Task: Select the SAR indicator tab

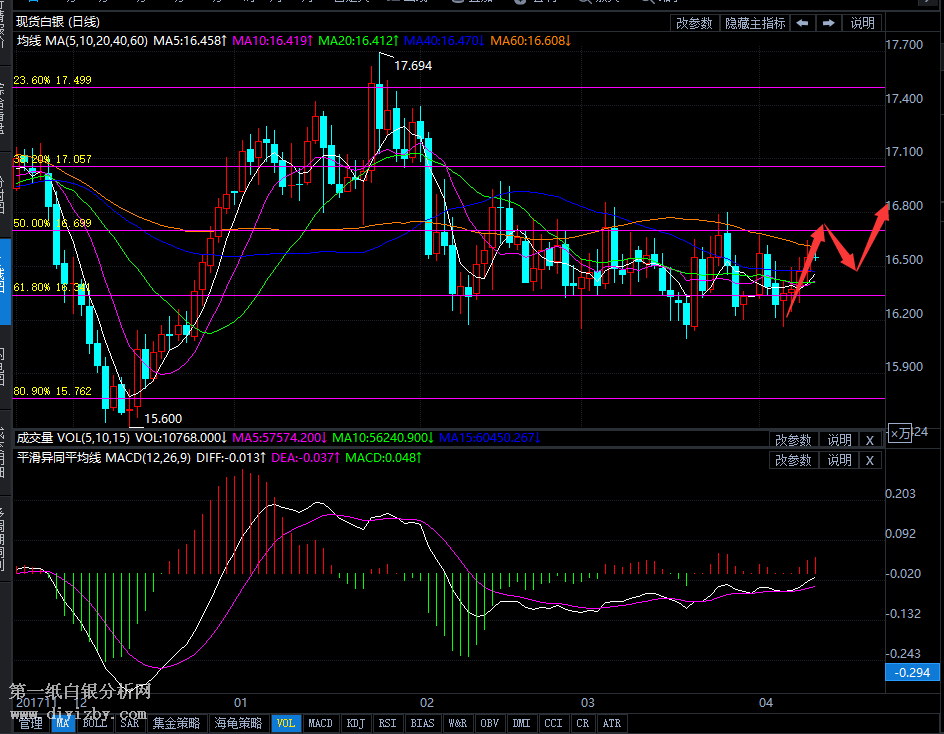Action: 130,723
